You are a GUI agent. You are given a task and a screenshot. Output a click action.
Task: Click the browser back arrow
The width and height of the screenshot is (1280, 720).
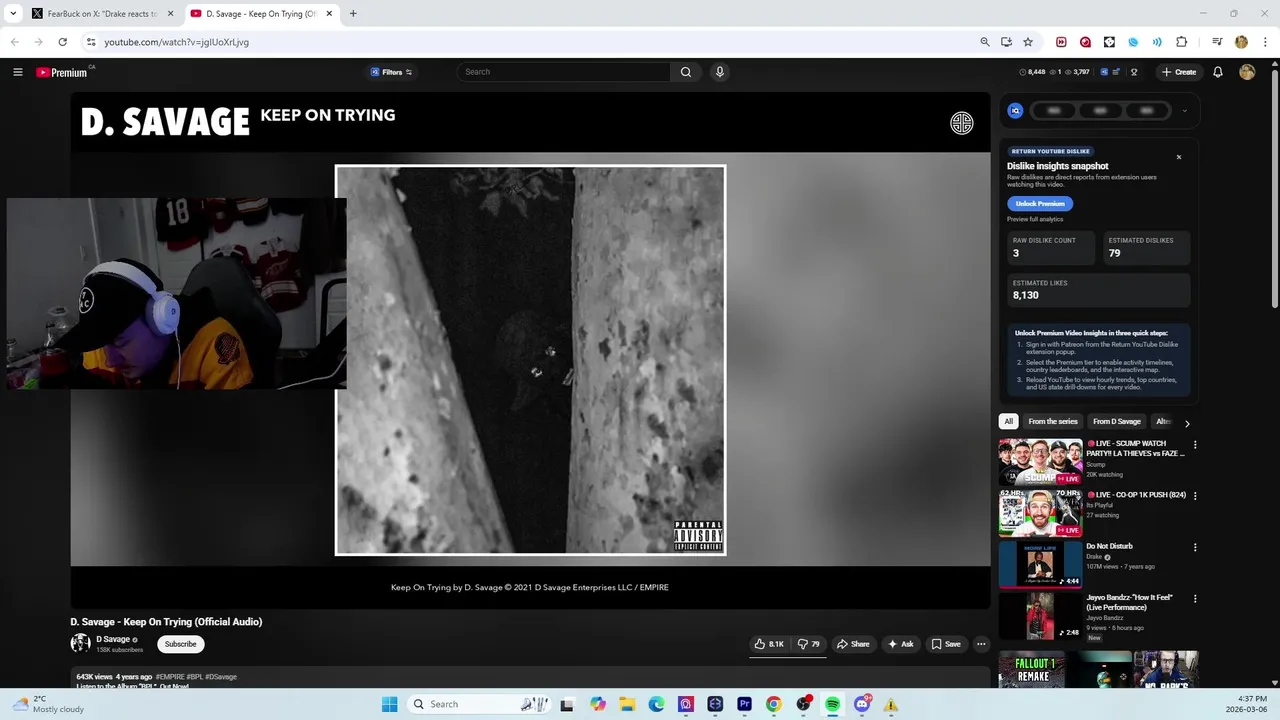click(14, 42)
